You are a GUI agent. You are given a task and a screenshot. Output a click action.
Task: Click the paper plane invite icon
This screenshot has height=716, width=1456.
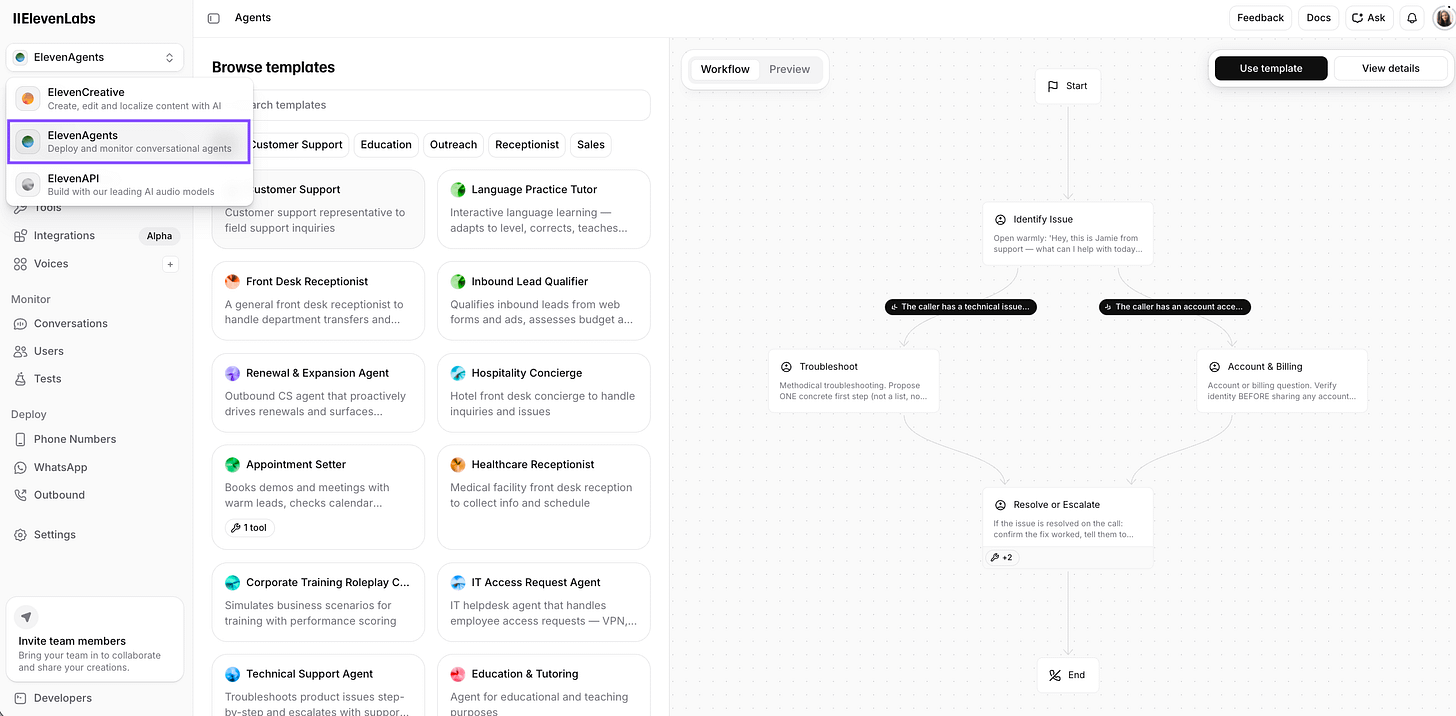click(27, 617)
